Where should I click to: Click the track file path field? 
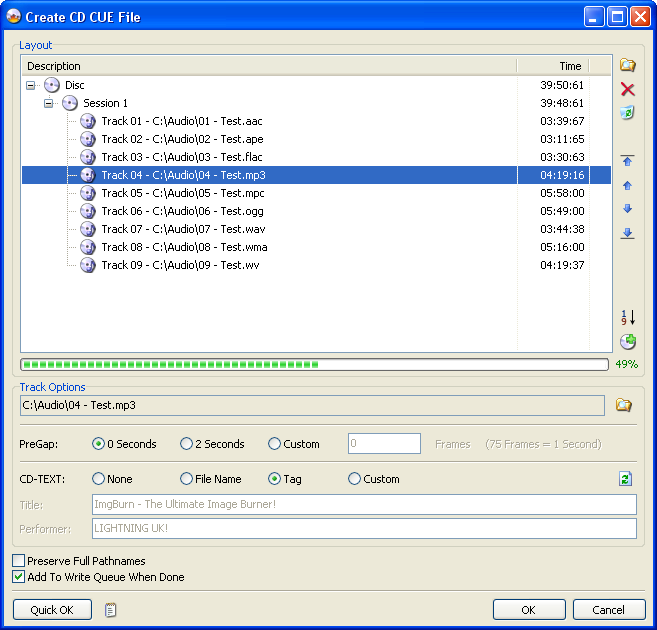coord(312,405)
